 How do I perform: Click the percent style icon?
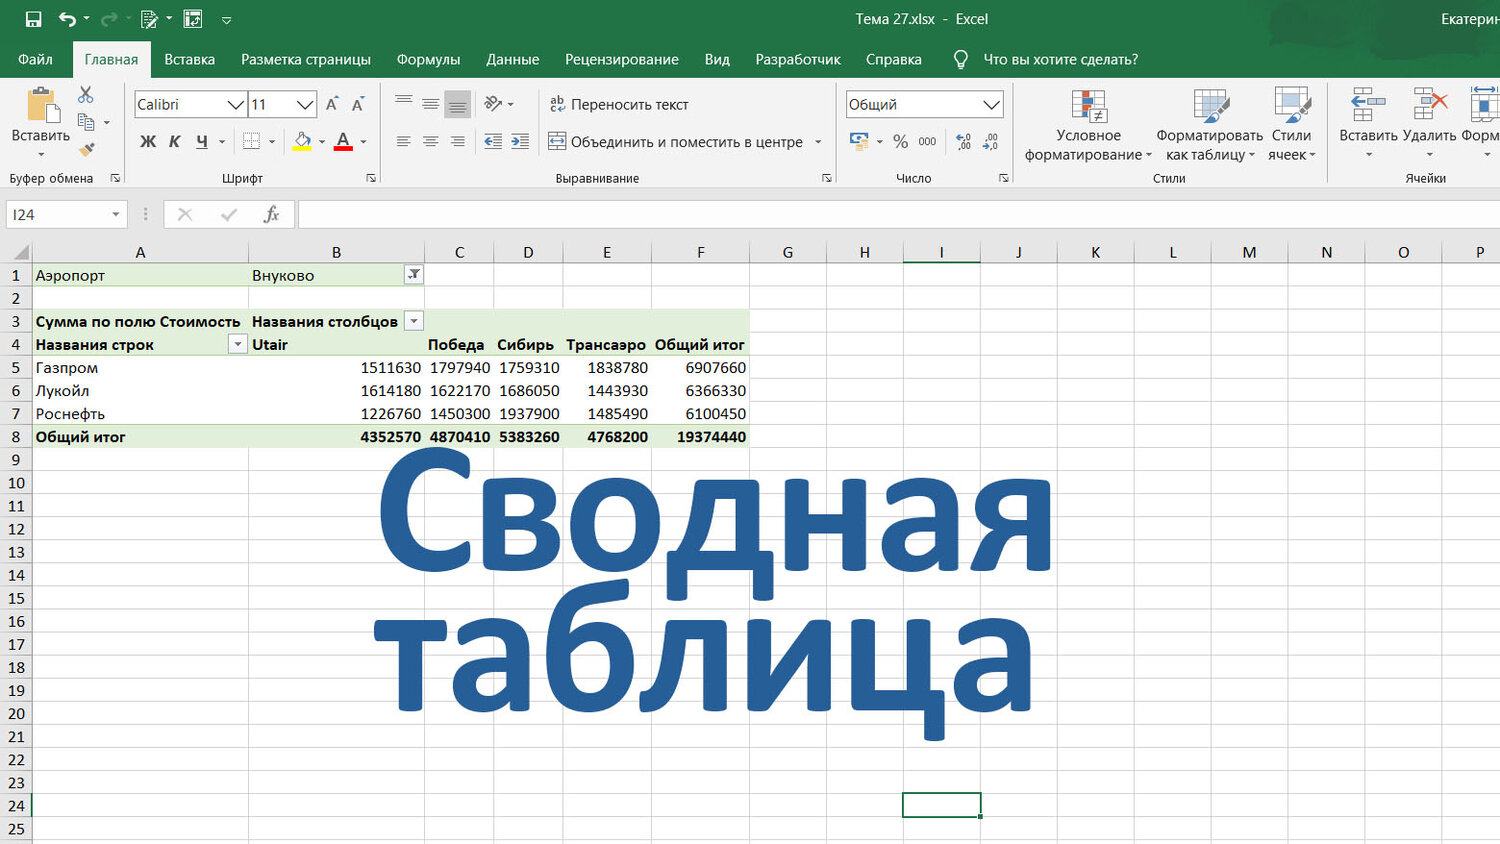(898, 141)
